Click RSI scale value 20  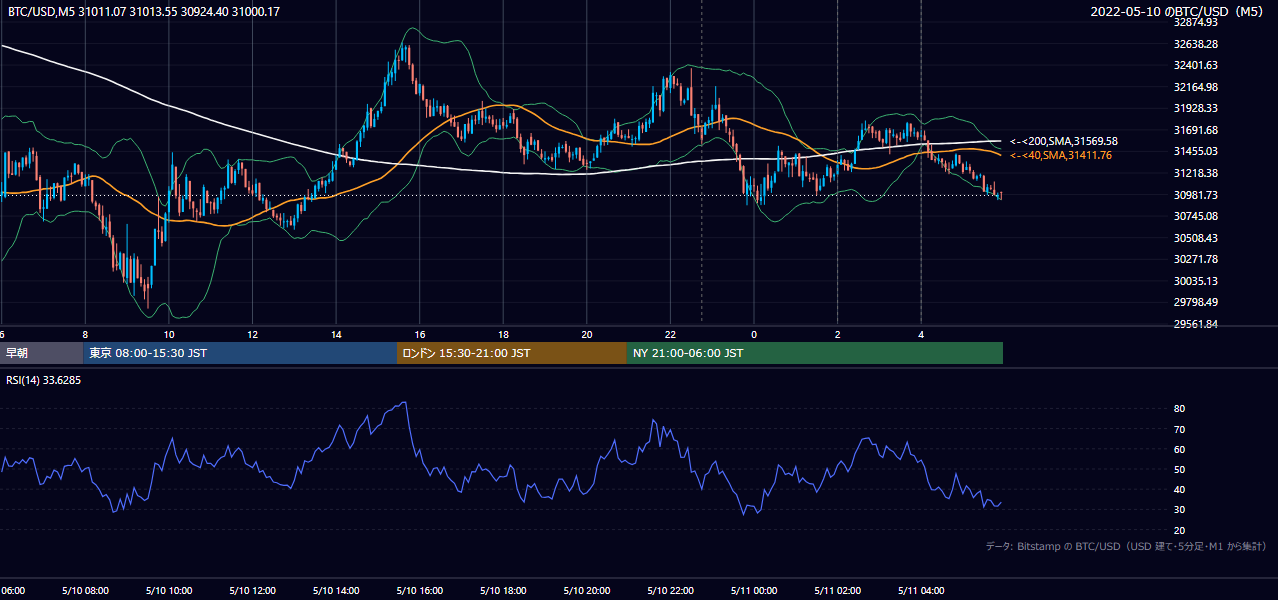point(1179,530)
